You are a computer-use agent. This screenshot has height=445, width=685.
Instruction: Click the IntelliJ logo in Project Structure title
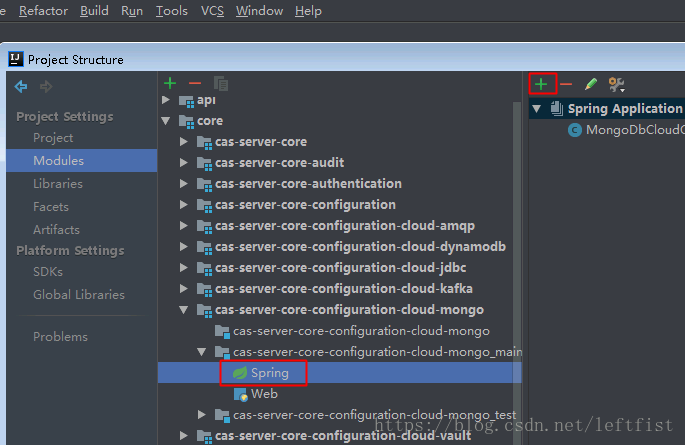[x=16, y=59]
